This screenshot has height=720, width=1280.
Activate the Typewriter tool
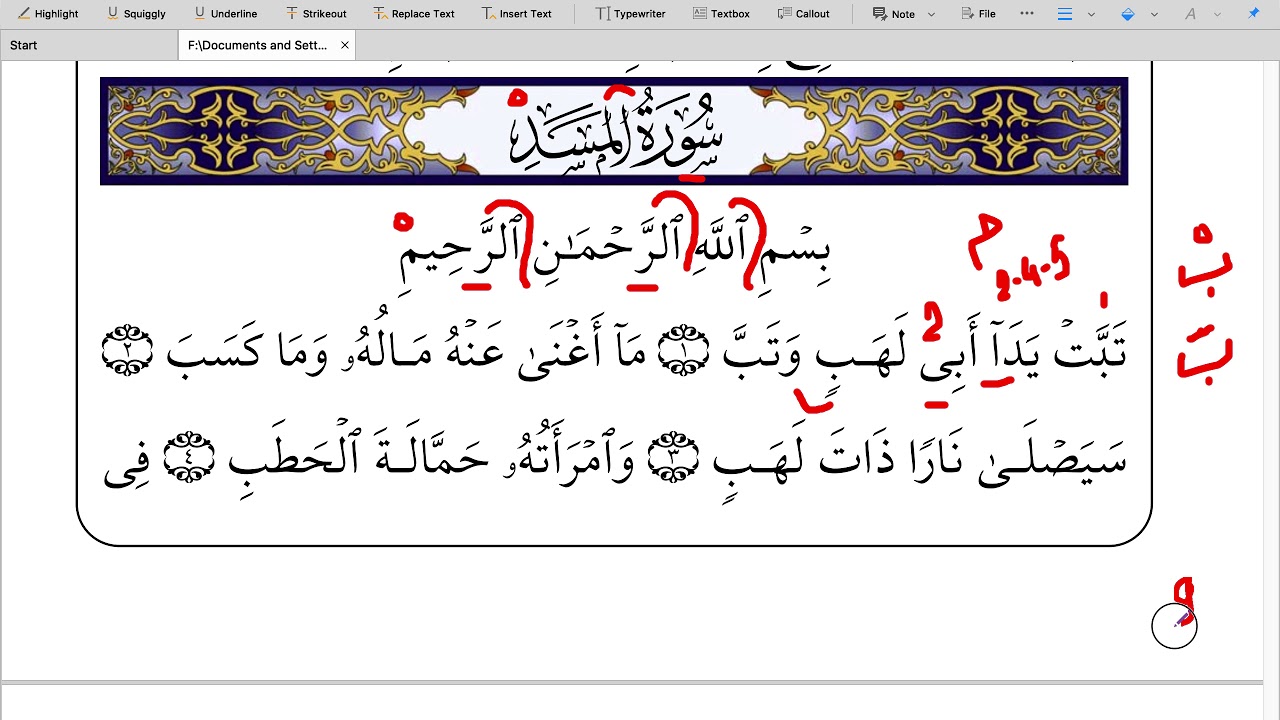pos(630,14)
